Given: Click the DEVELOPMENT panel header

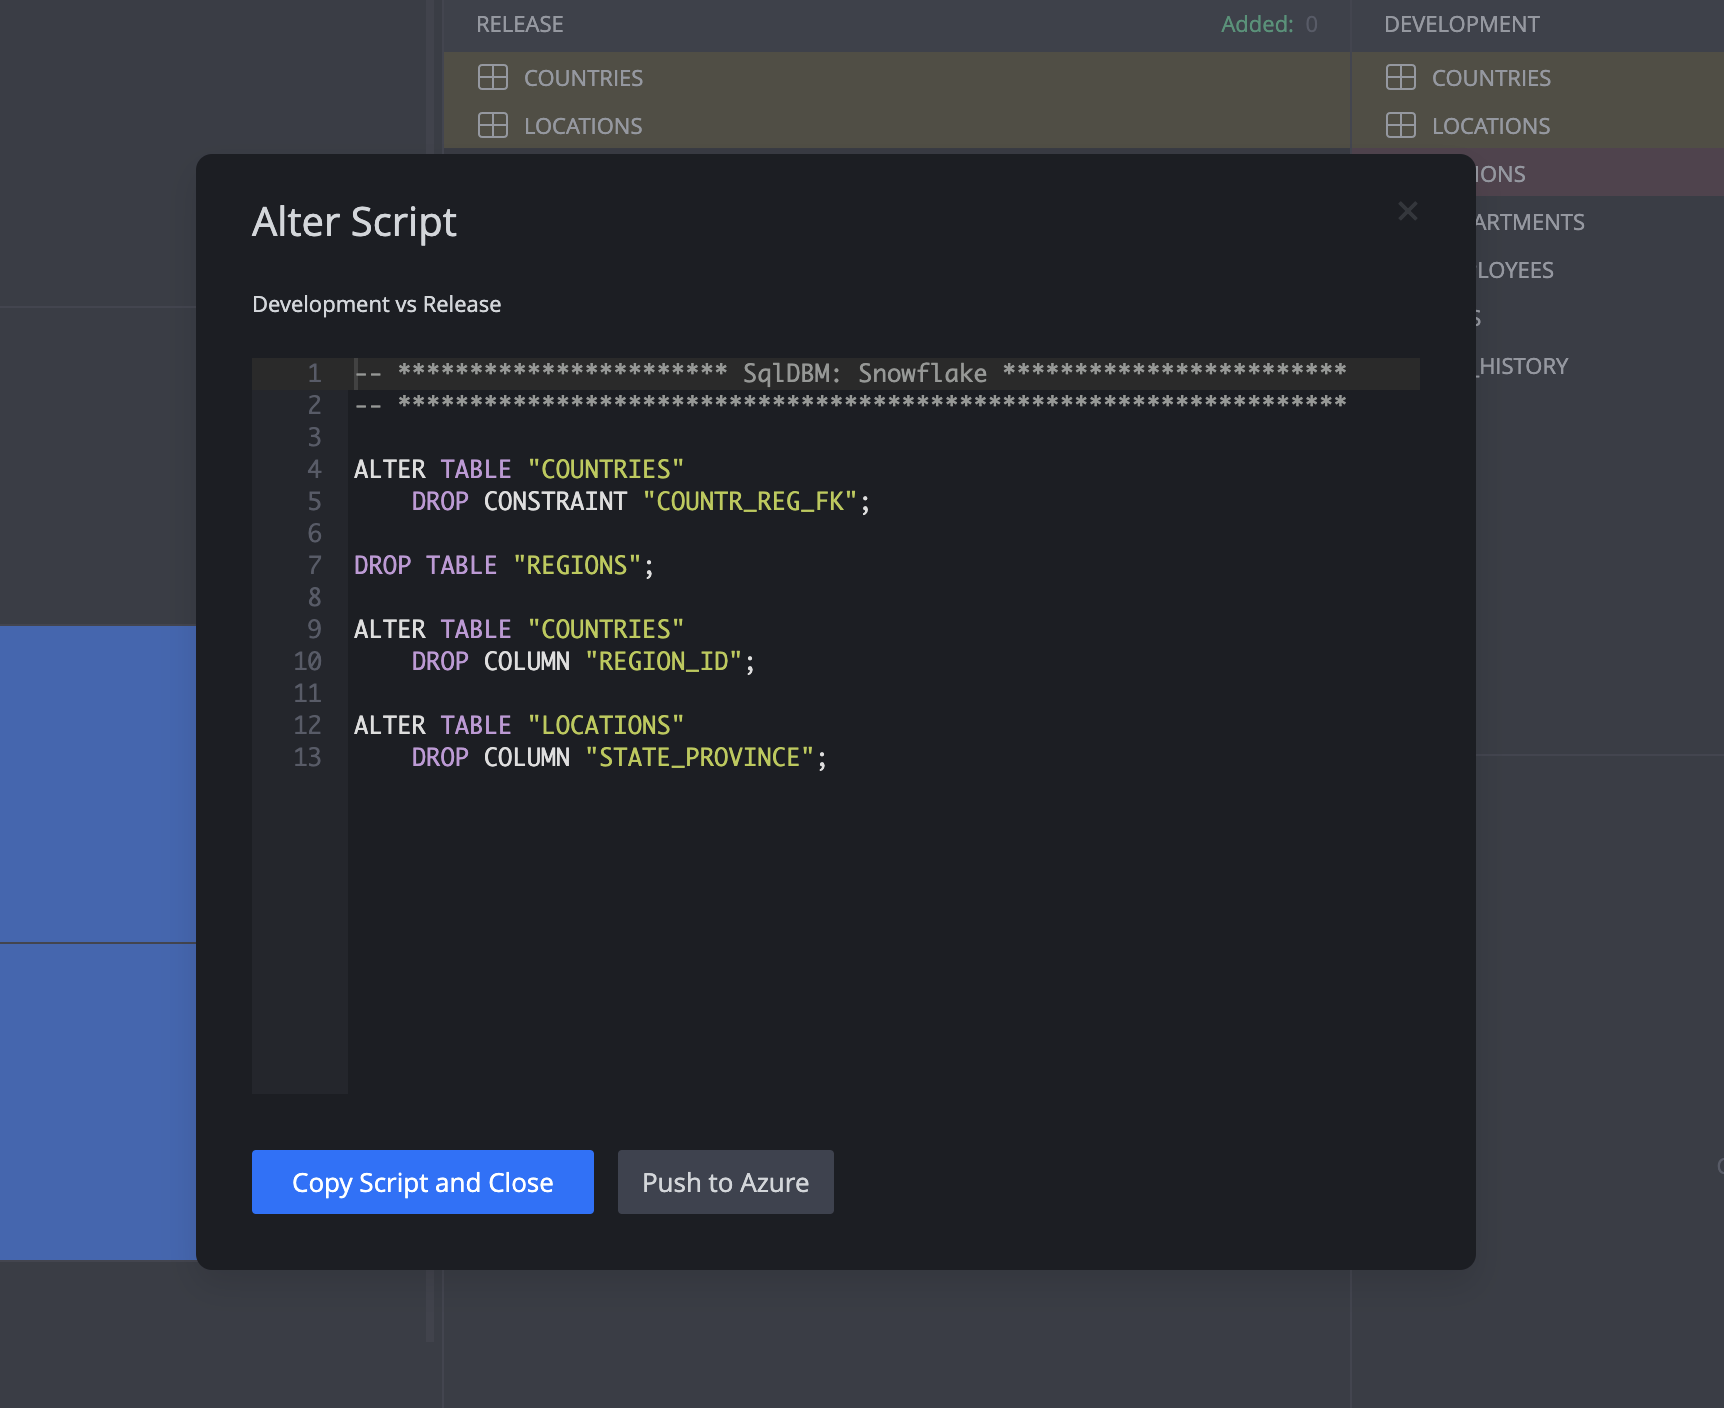Looking at the screenshot, I should point(1462,24).
